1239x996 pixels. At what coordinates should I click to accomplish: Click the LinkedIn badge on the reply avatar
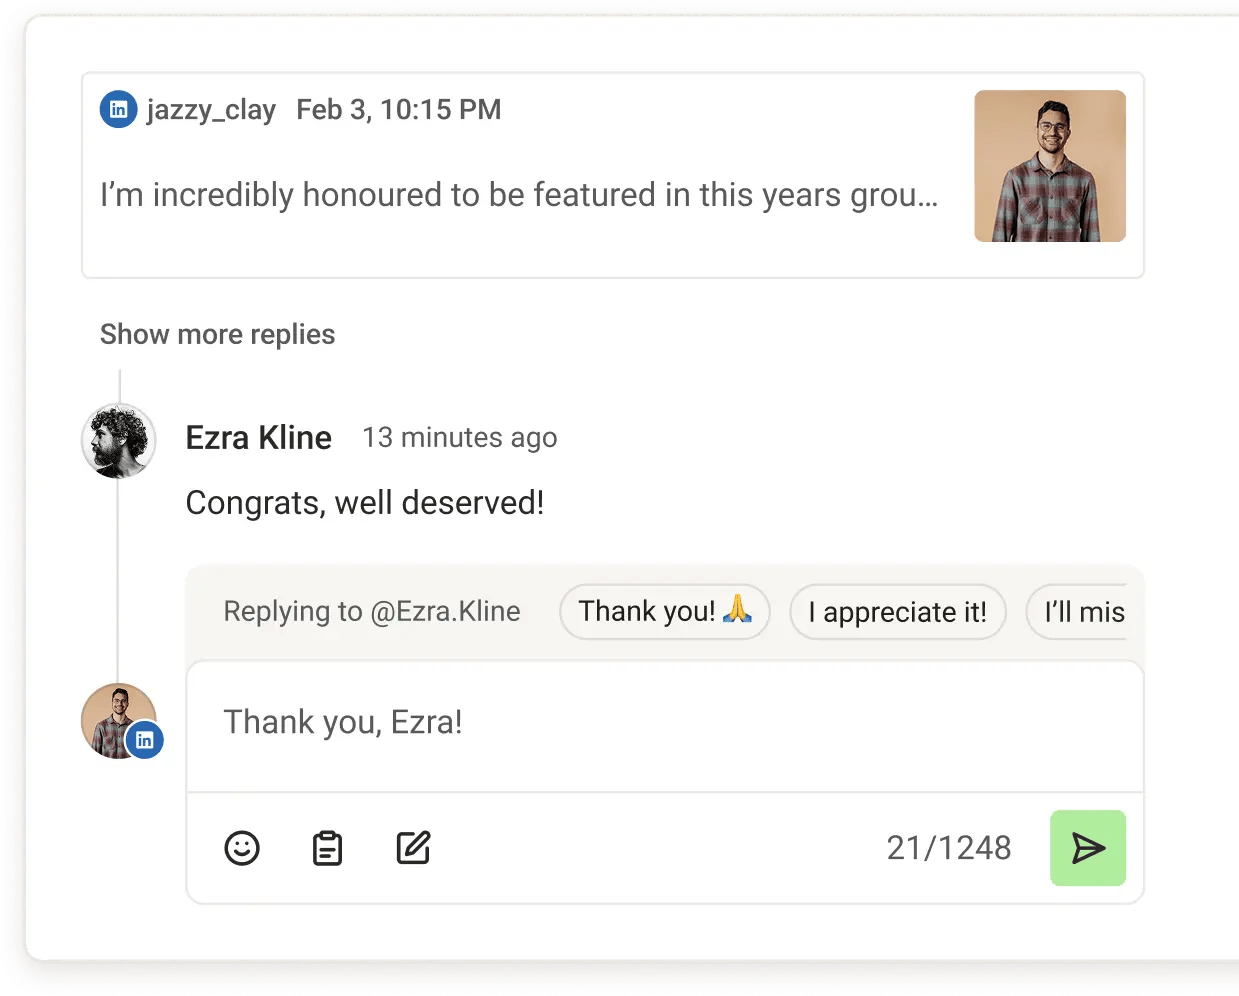click(146, 740)
